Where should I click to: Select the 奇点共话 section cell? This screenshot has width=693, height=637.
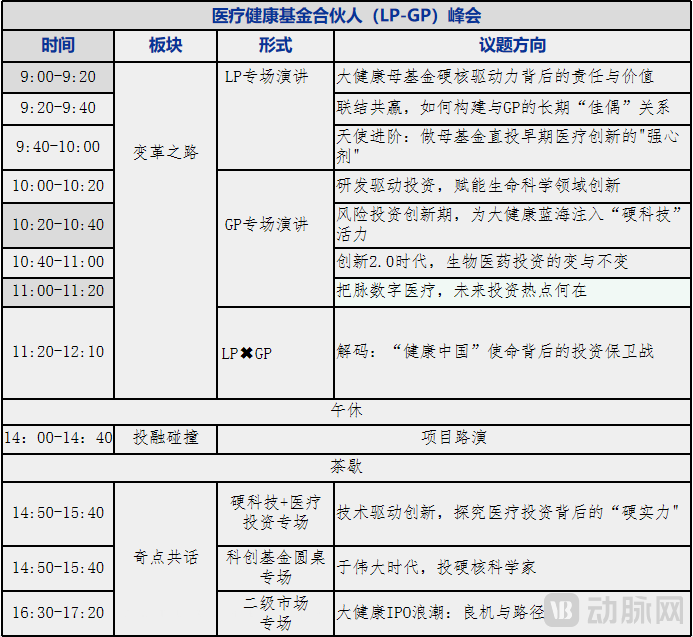(166, 556)
